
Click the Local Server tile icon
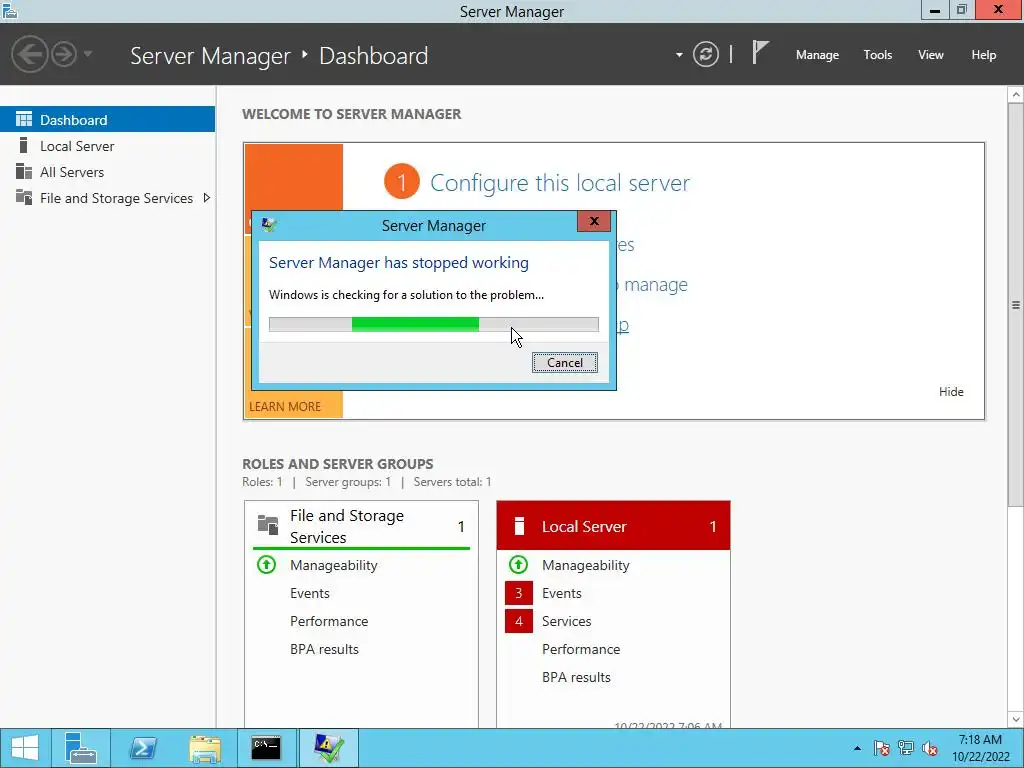[x=519, y=526]
